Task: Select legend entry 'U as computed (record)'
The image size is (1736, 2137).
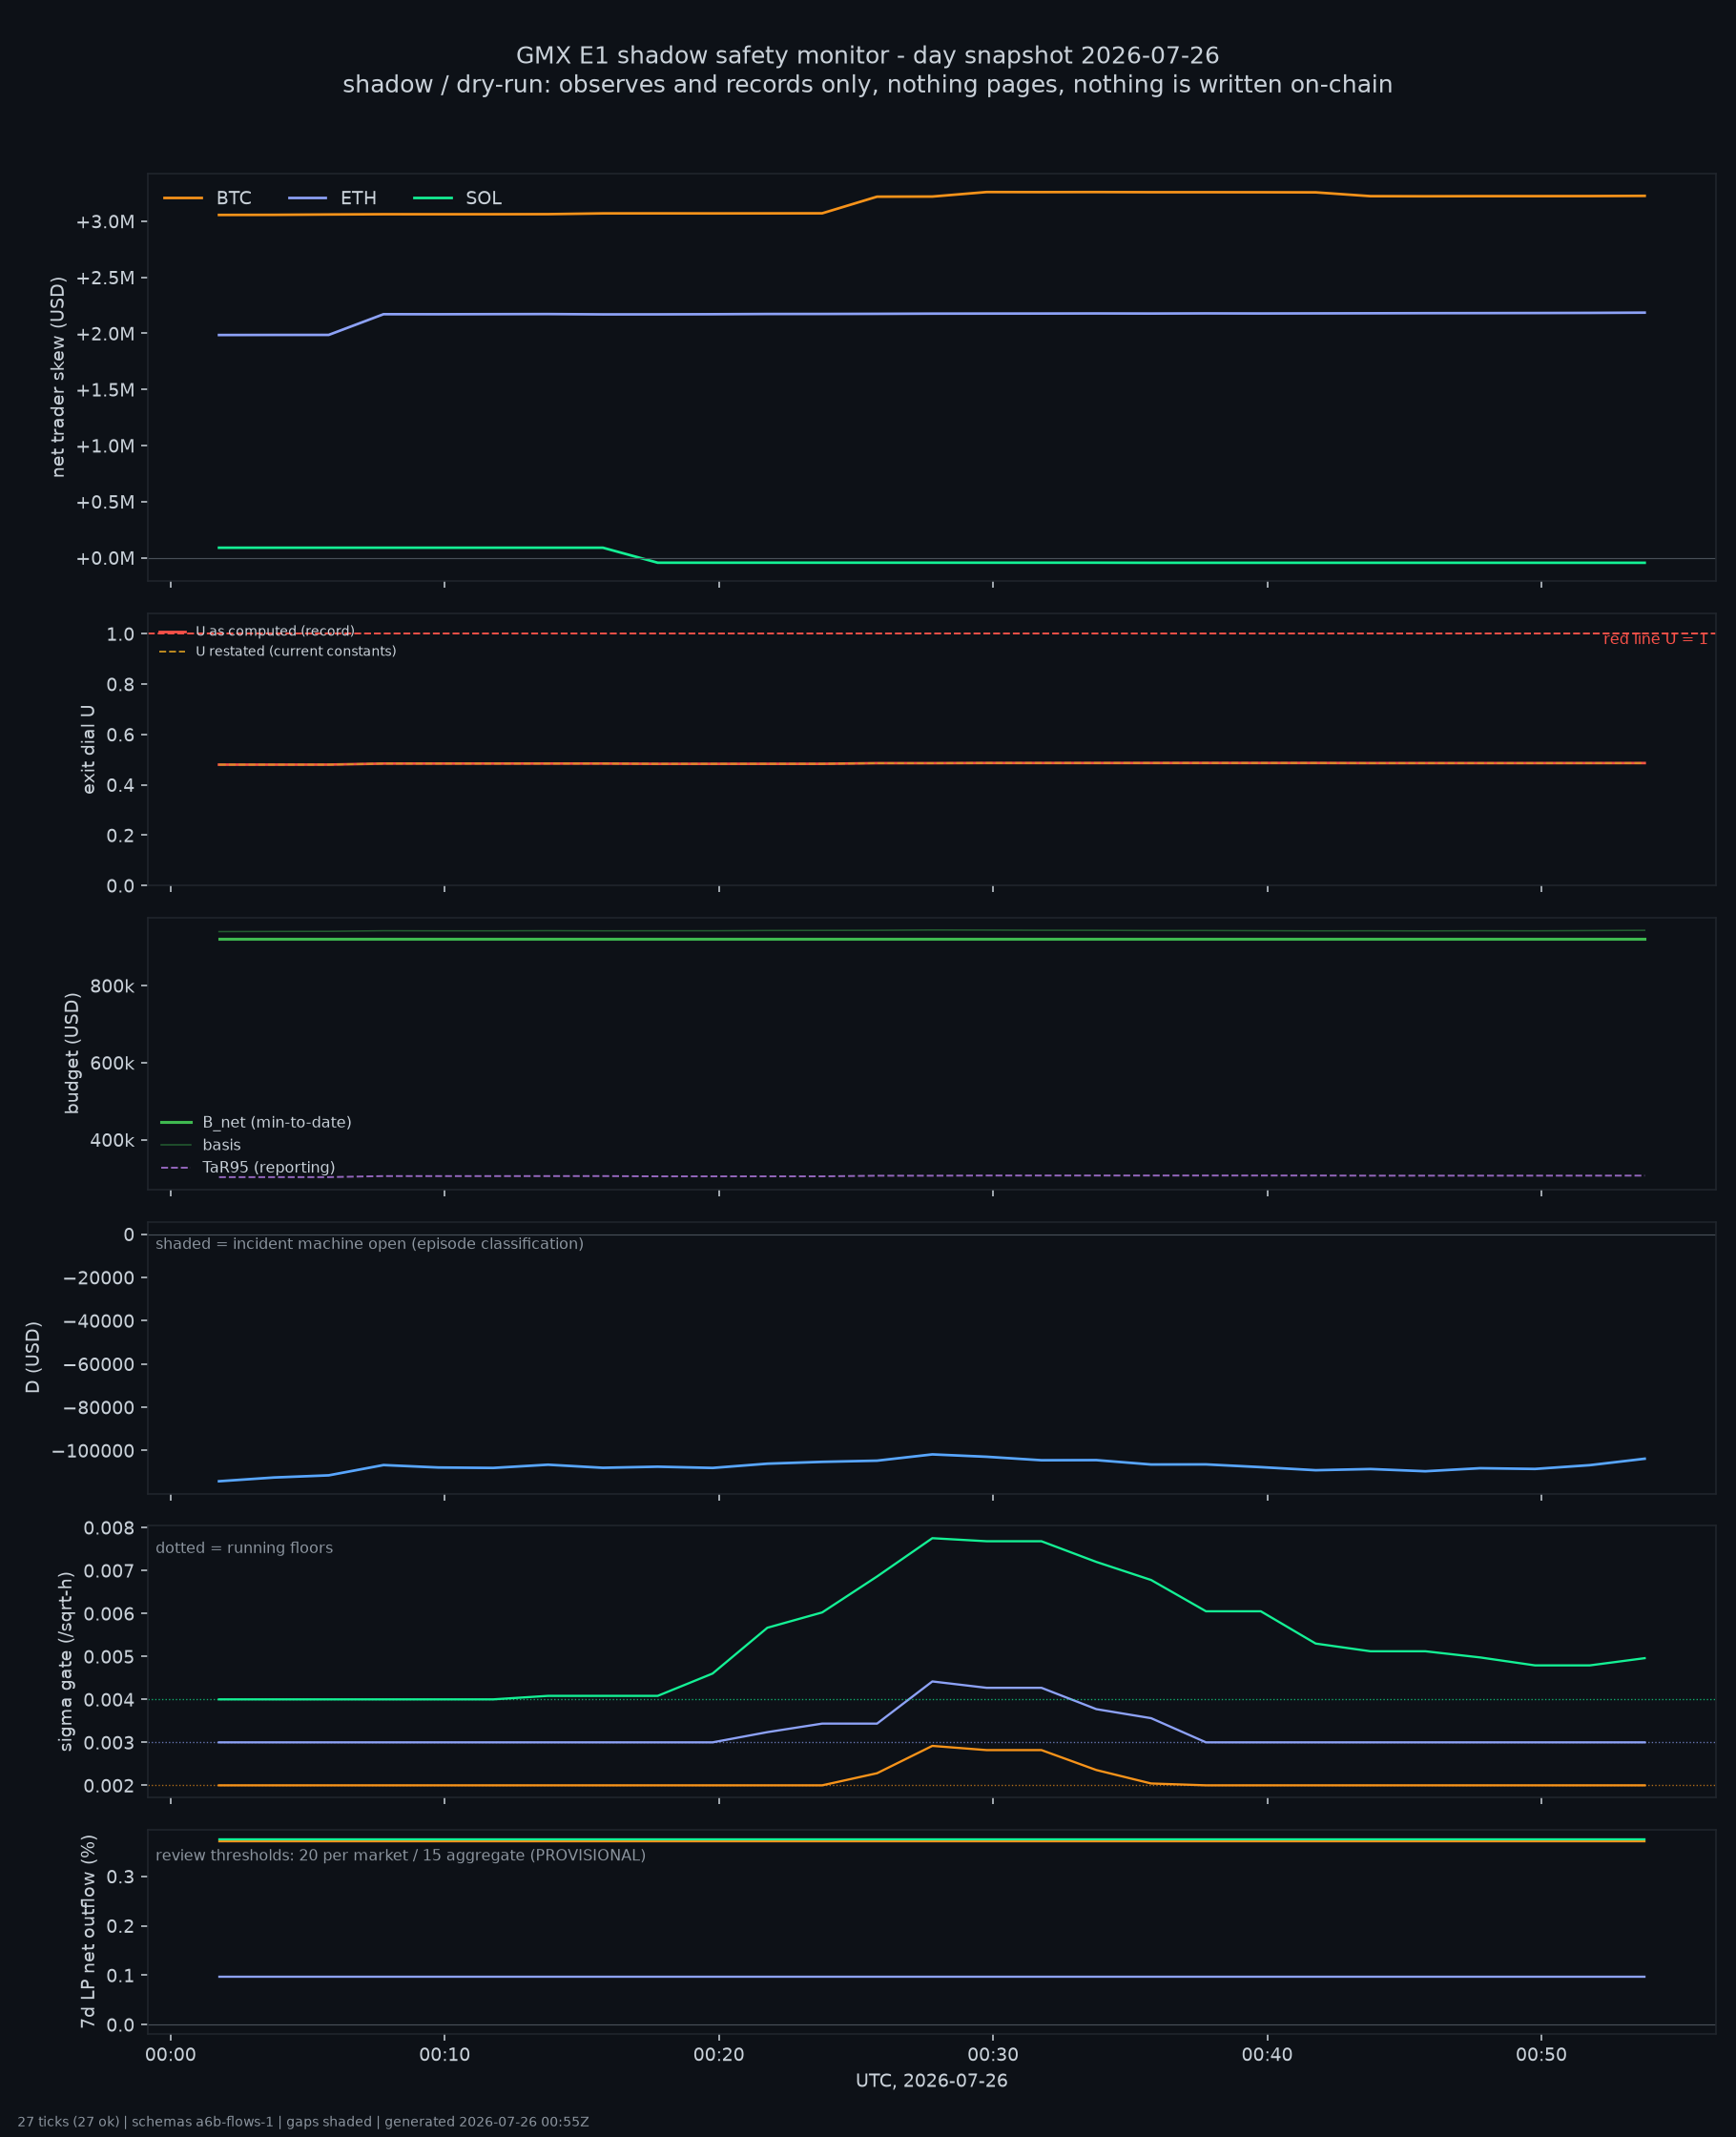Action: point(275,631)
